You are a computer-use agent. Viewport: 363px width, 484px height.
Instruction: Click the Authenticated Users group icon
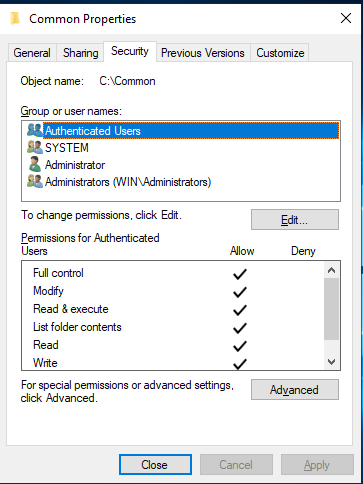tap(35, 130)
